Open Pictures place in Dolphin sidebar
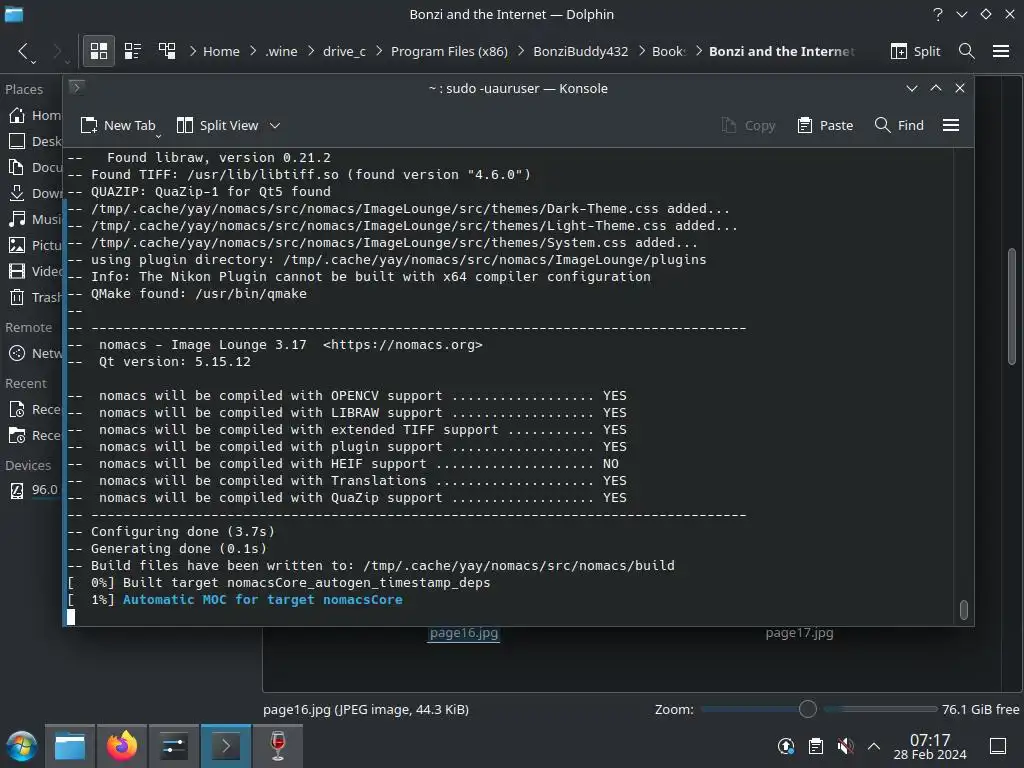 pos(35,245)
